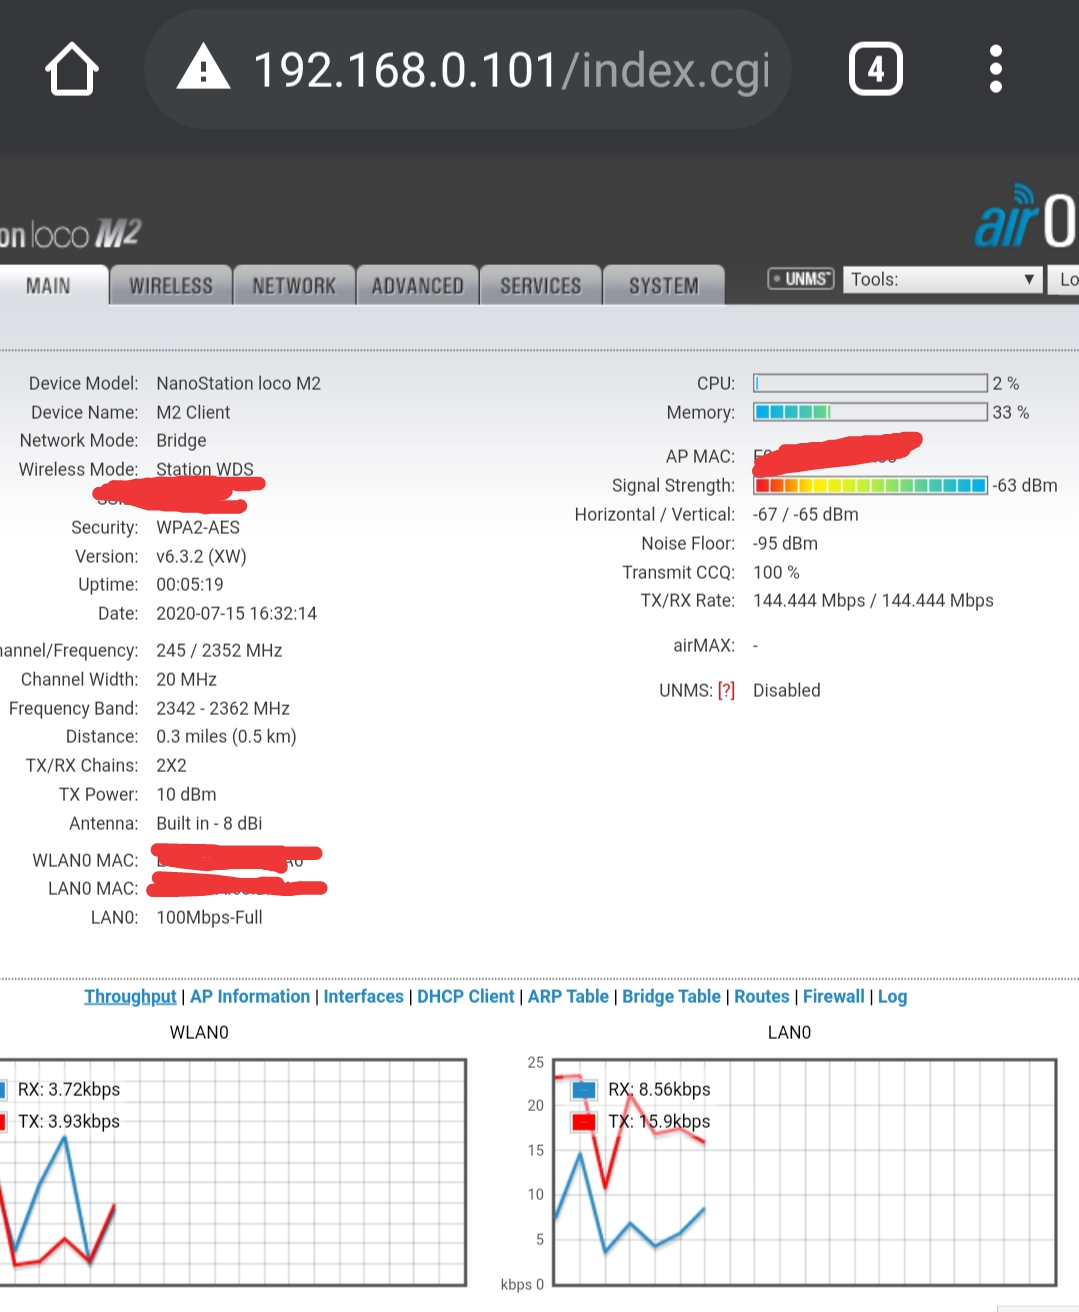This screenshot has width=1079, height=1312.
Task: Click the CPU percentage 2 %
Action: click(1006, 383)
